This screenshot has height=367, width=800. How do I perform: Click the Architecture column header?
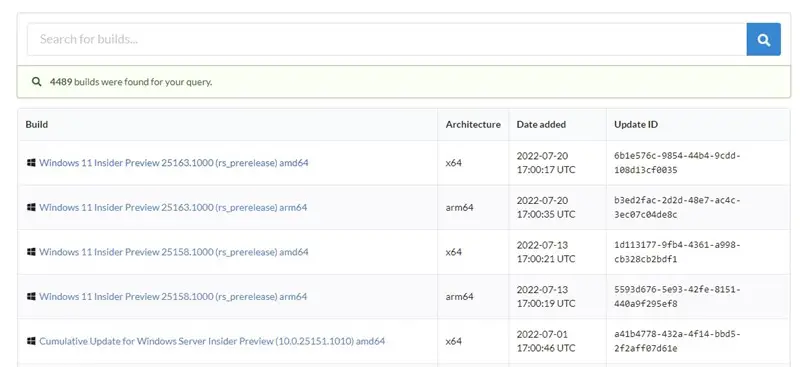point(473,125)
